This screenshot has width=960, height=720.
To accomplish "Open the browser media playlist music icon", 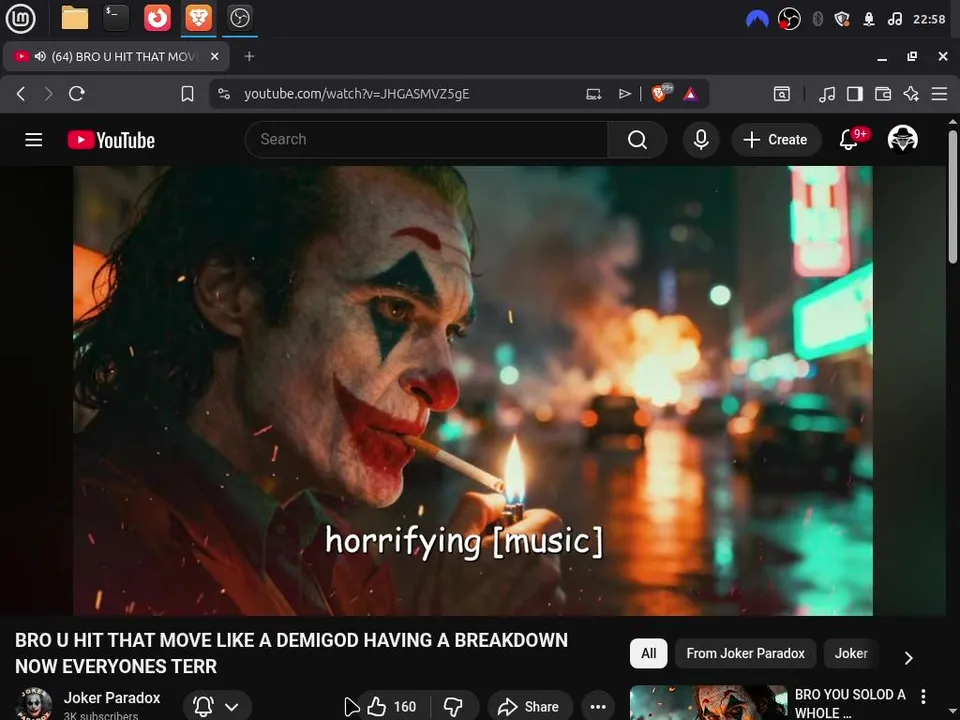I will coord(827,94).
